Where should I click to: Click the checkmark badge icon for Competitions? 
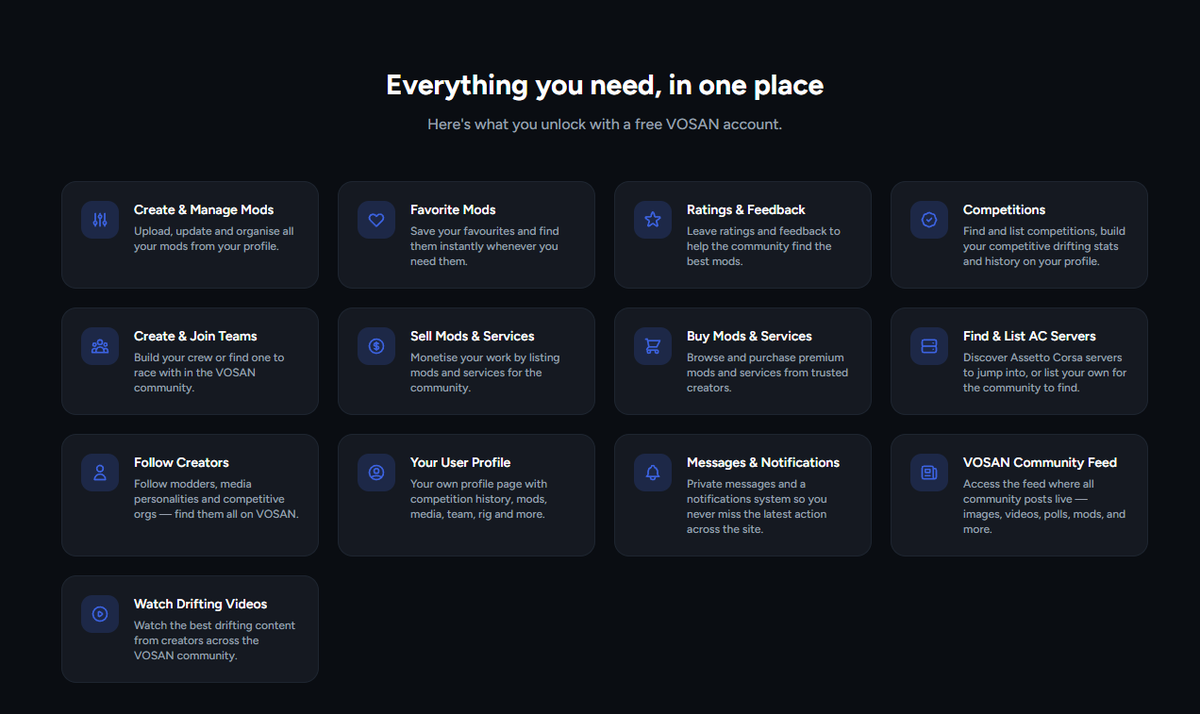[929, 220]
